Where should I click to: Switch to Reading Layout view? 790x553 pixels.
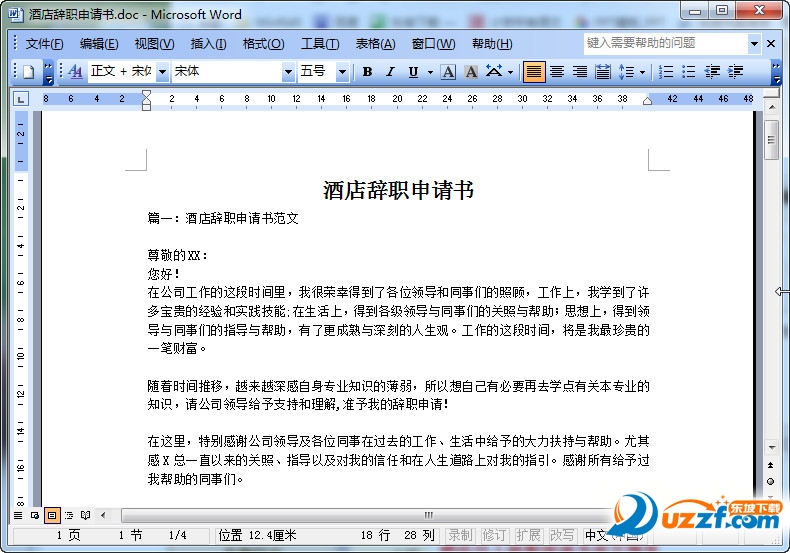86,515
